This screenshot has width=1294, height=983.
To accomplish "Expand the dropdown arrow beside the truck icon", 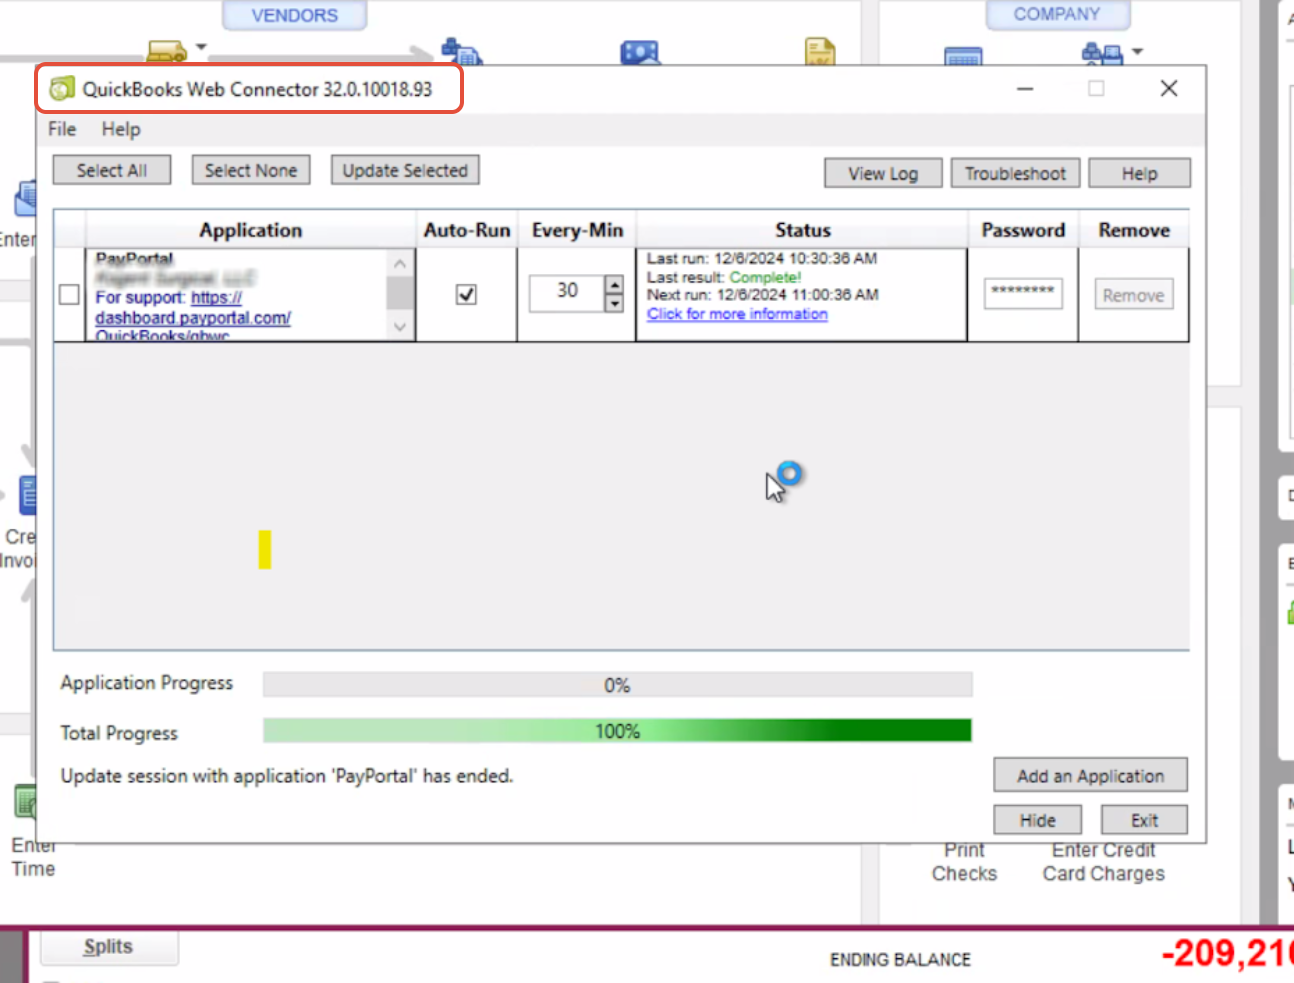I will coord(201,46).
